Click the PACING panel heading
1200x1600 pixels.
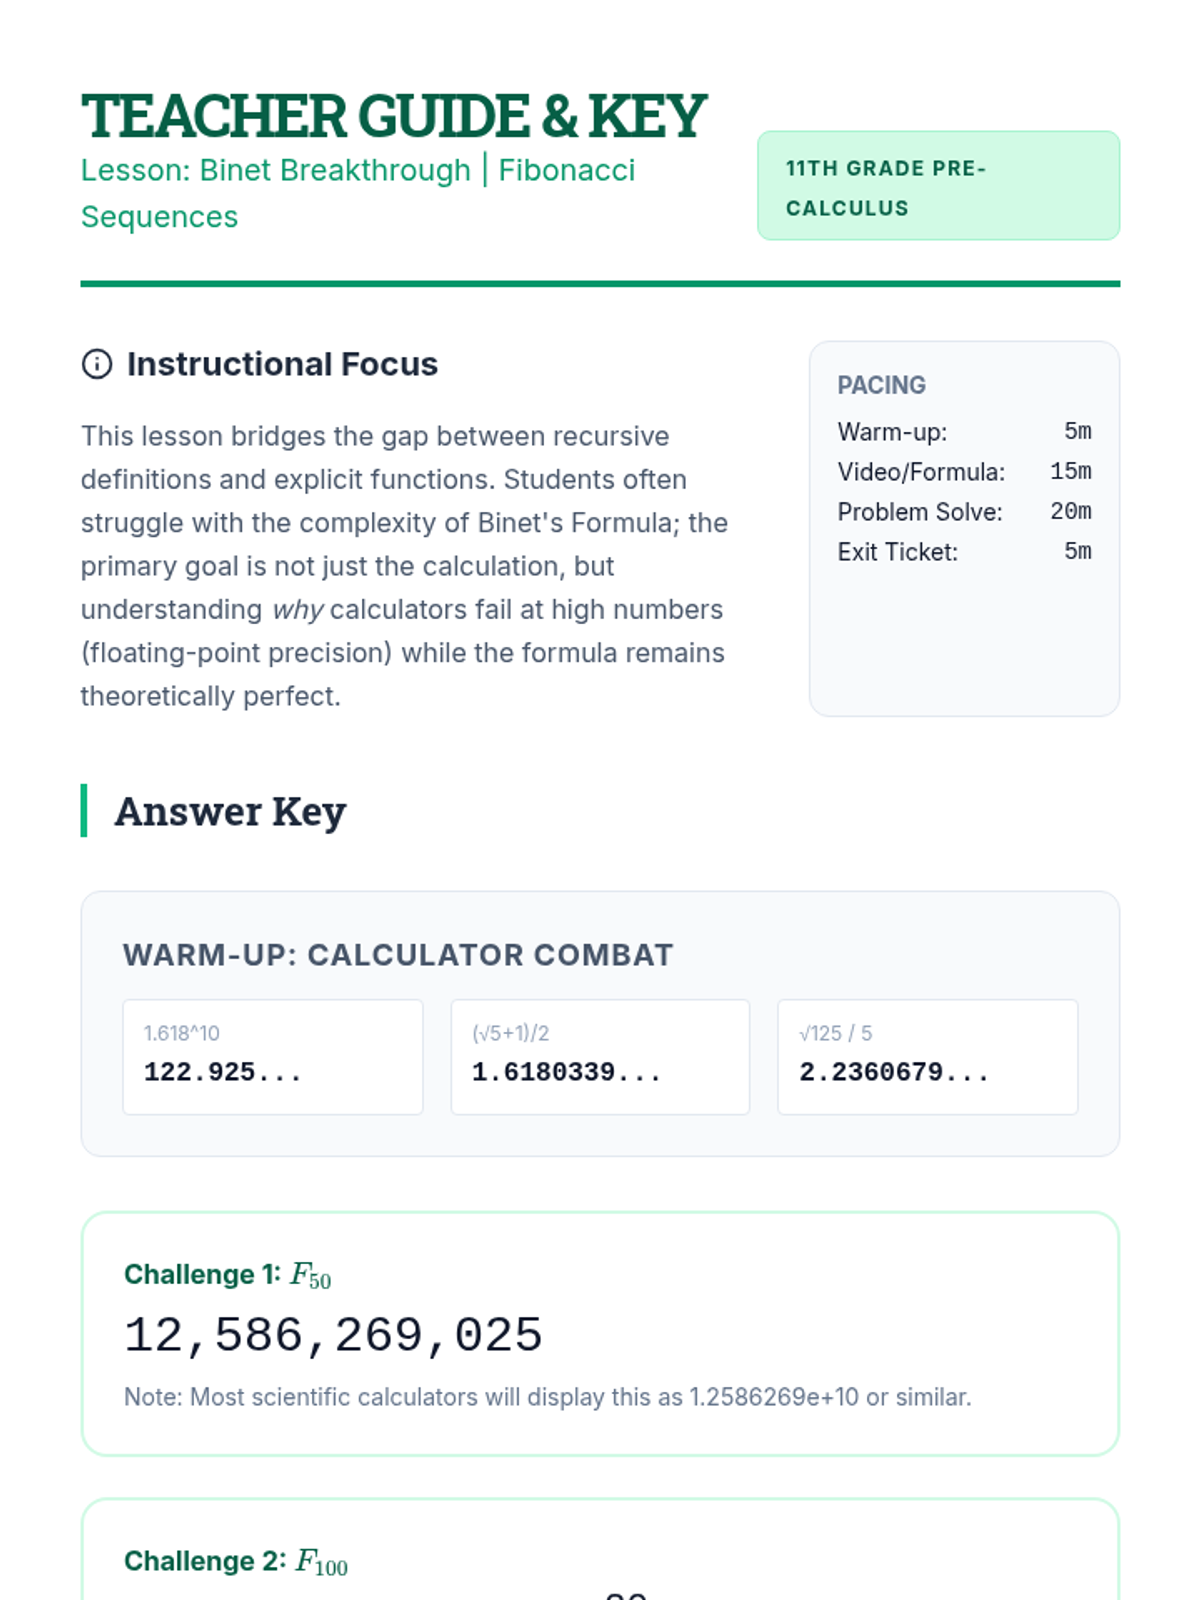pos(881,385)
